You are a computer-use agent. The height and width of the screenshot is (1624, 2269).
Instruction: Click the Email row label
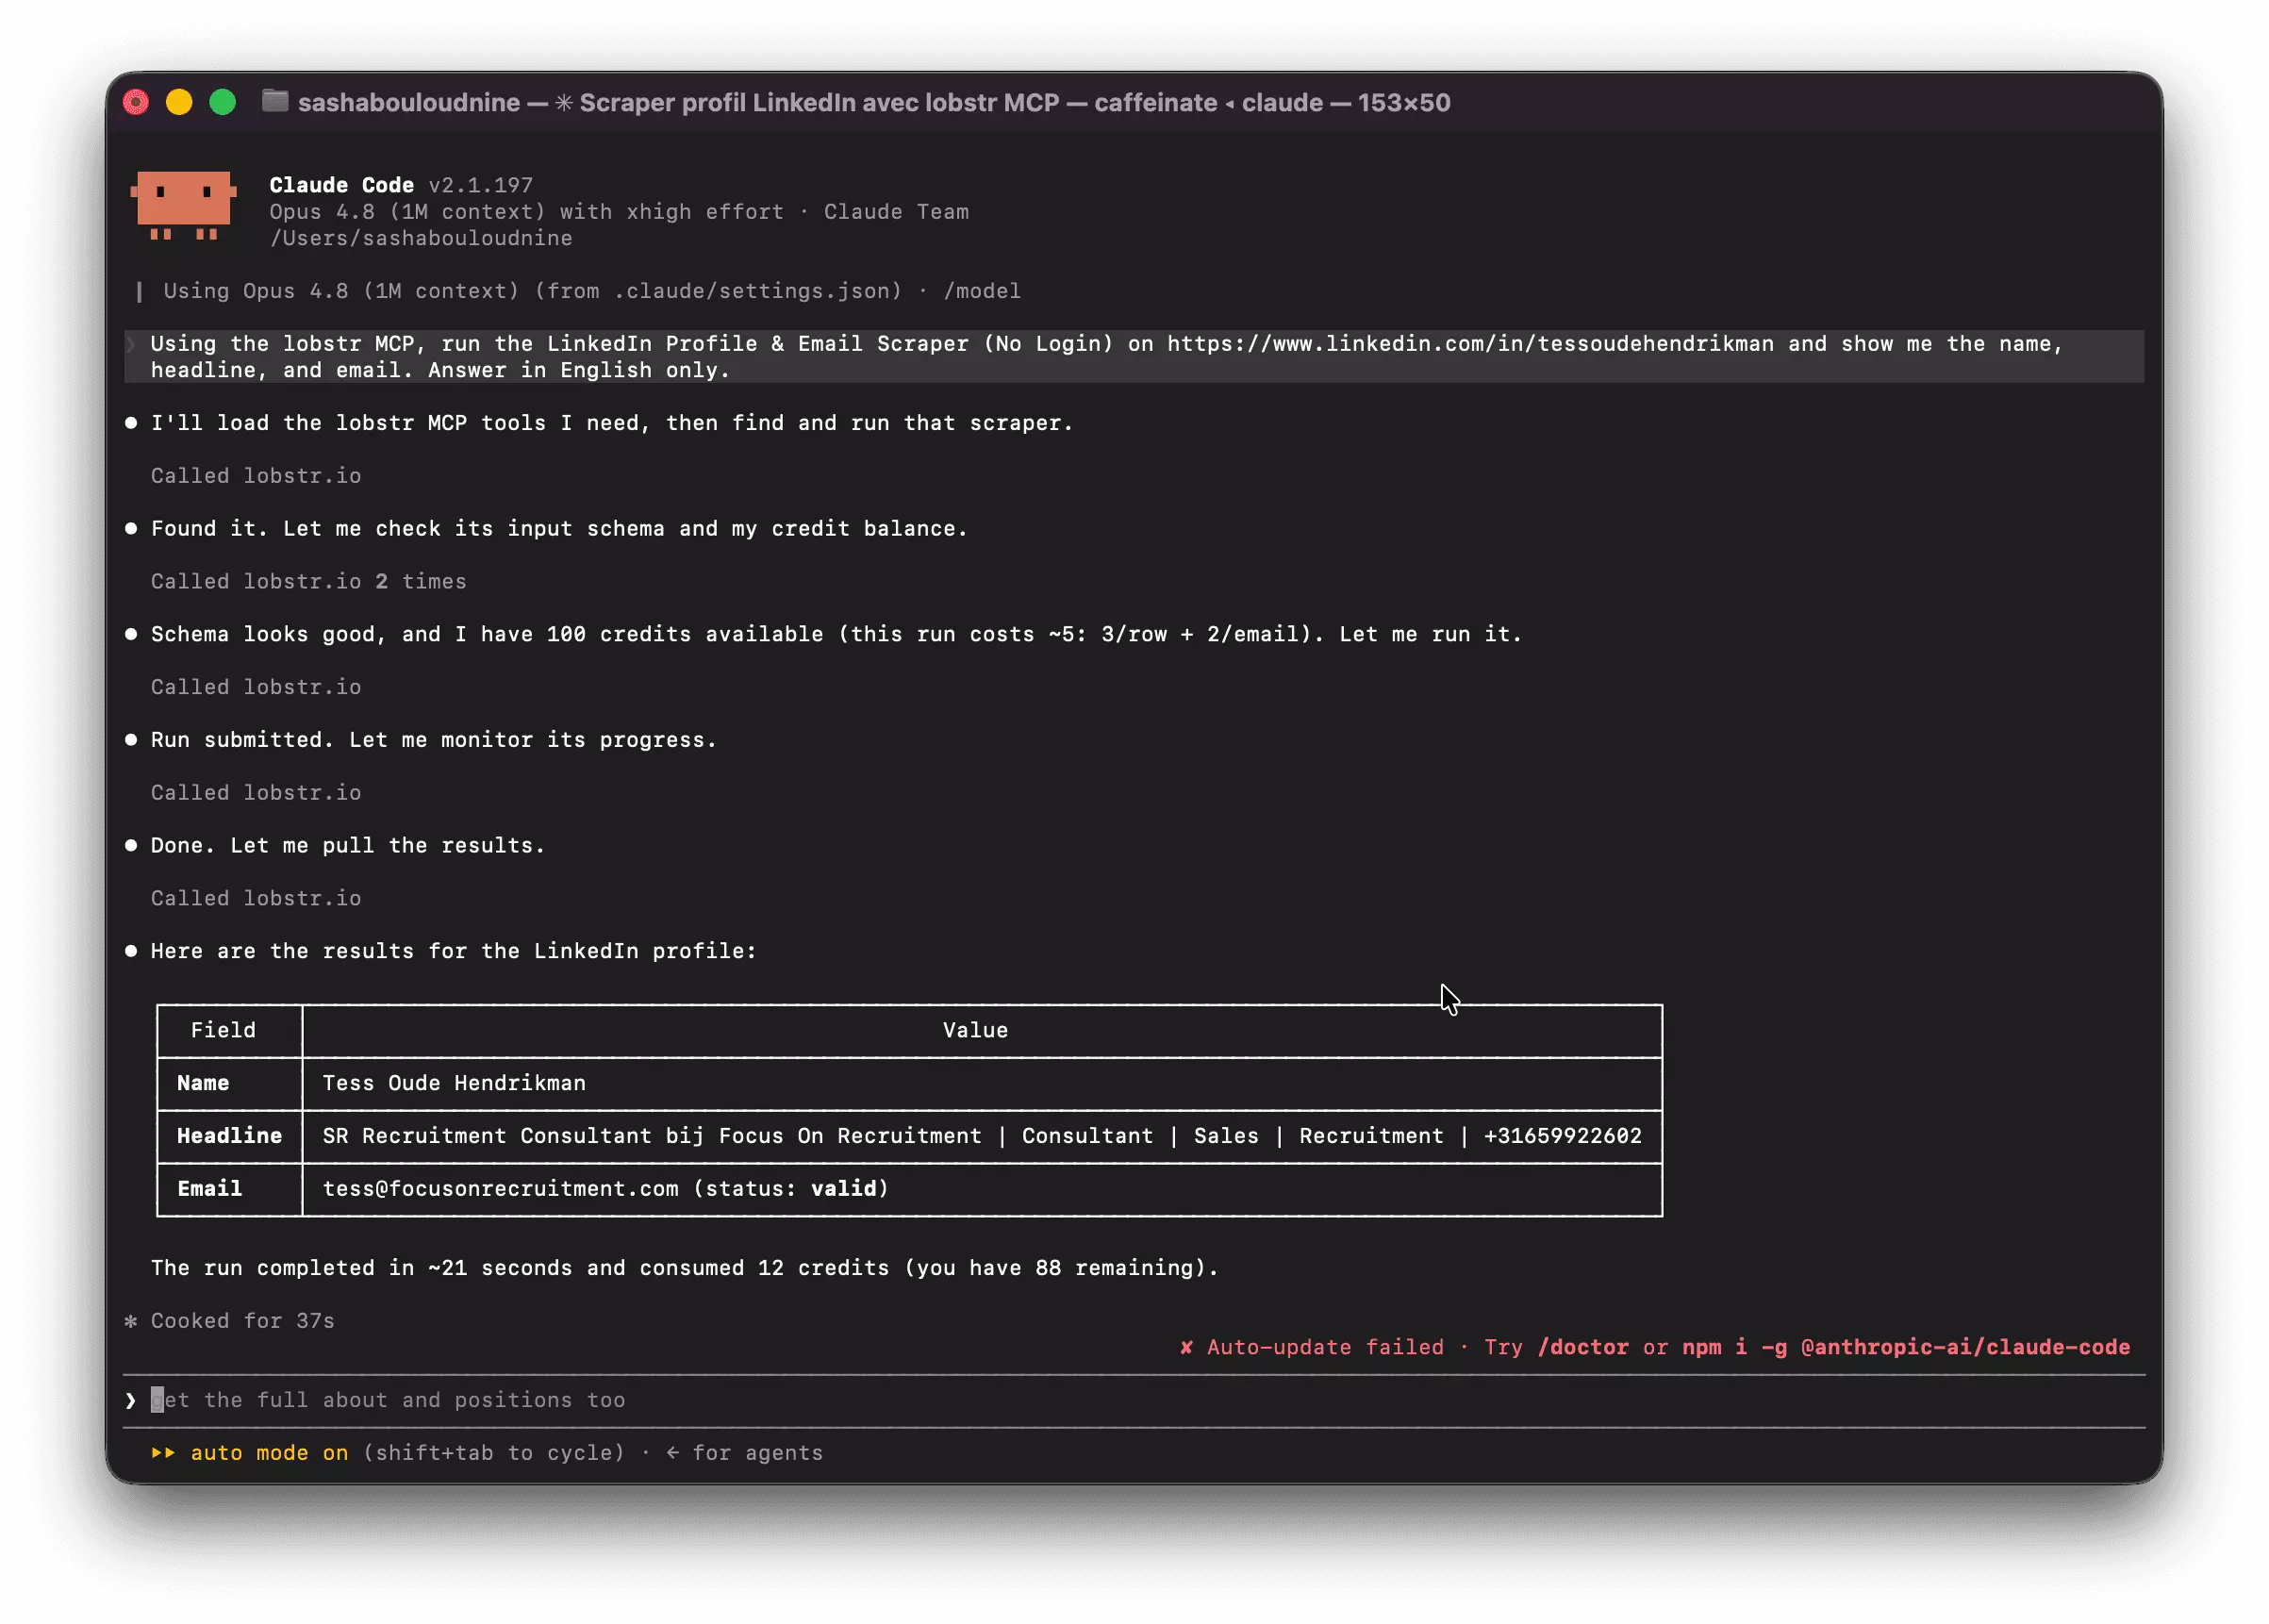(209, 1188)
